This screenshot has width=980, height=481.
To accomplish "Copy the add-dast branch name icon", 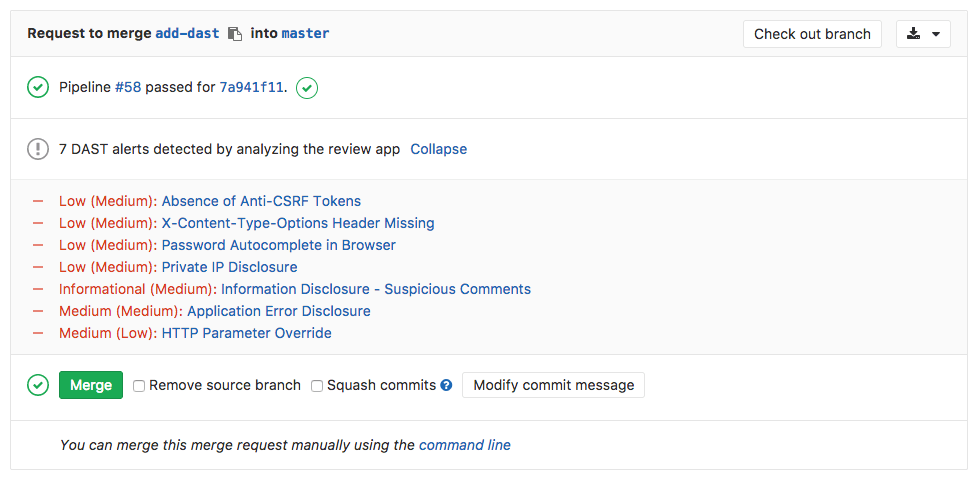I will [x=235, y=34].
